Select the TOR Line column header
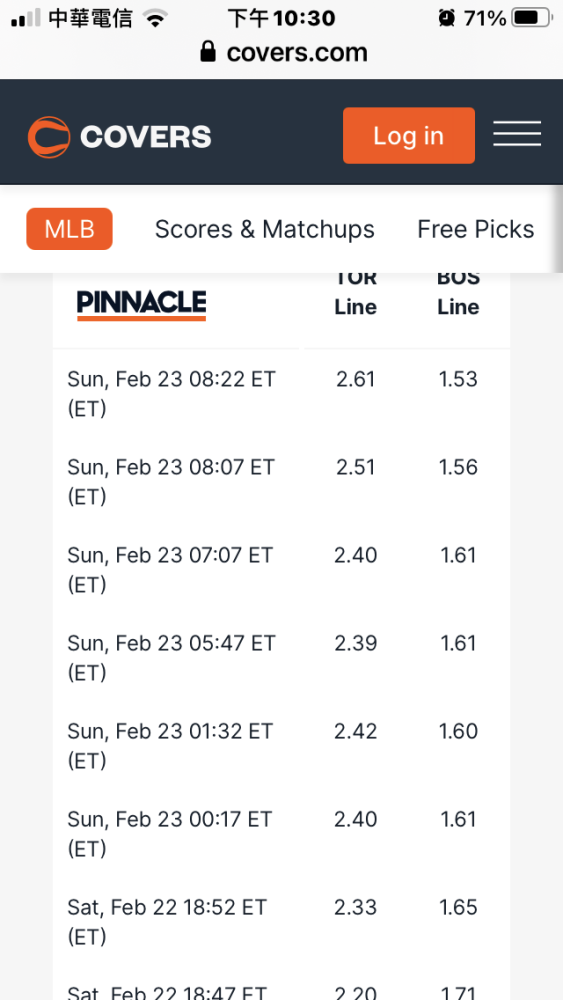Screen dimensions: 563x1000 (x=356, y=293)
